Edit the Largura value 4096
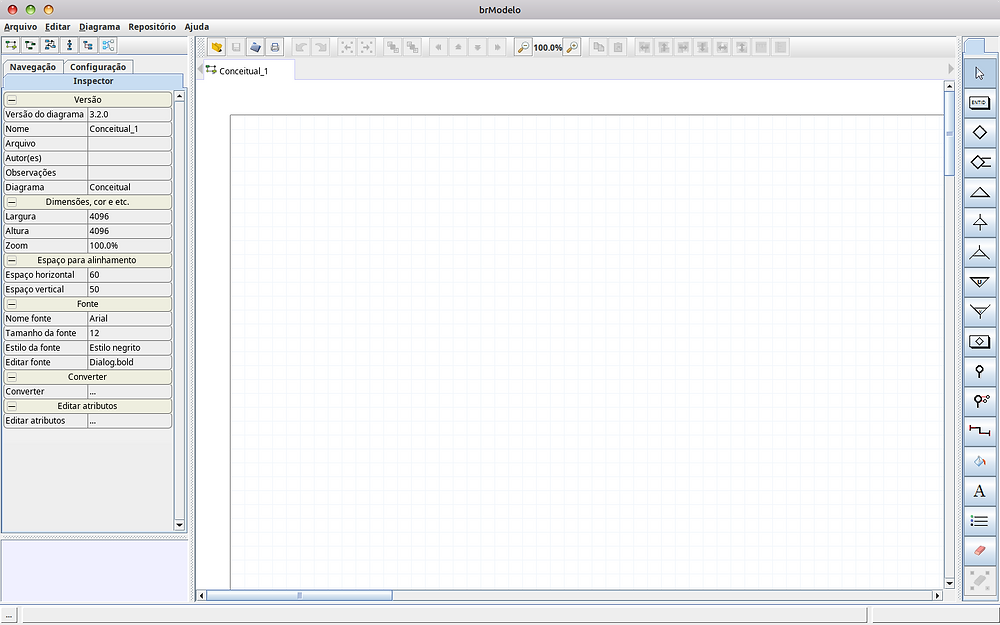The height and width of the screenshot is (625, 1000). (129, 216)
